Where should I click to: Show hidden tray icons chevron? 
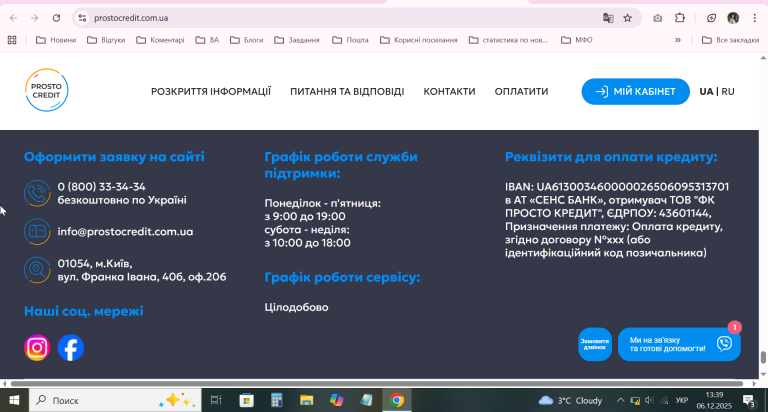pos(620,400)
